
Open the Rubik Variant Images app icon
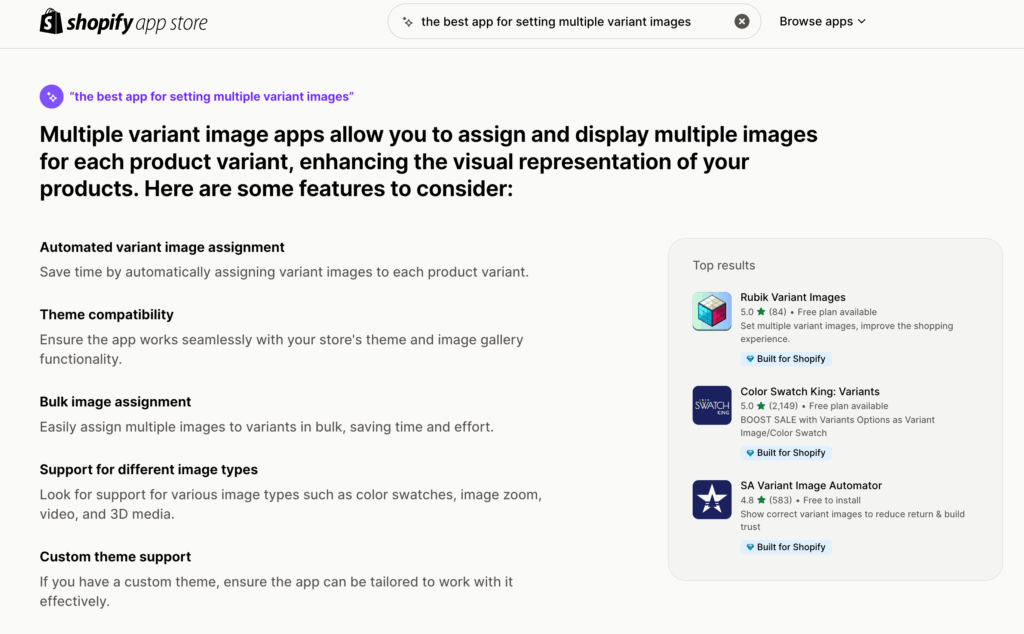click(712, 311)
